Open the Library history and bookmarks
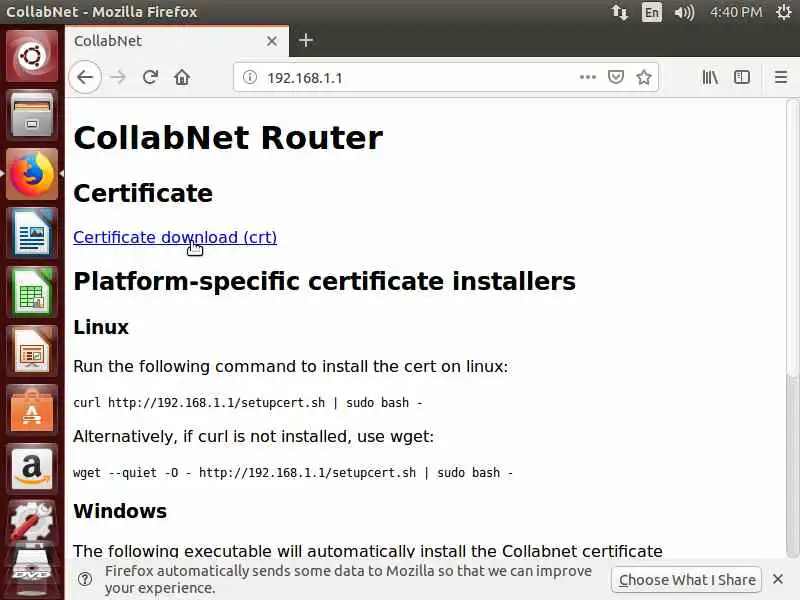The width and height of the screenshot is (800, 600). tap(710, 78)
